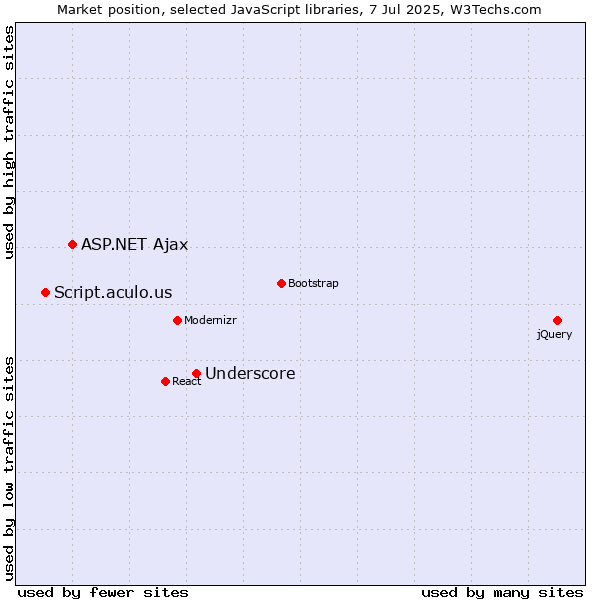The image size is (600, 600).
Task: Click the 'jQuery' label text
Action: tap(554, 334)
